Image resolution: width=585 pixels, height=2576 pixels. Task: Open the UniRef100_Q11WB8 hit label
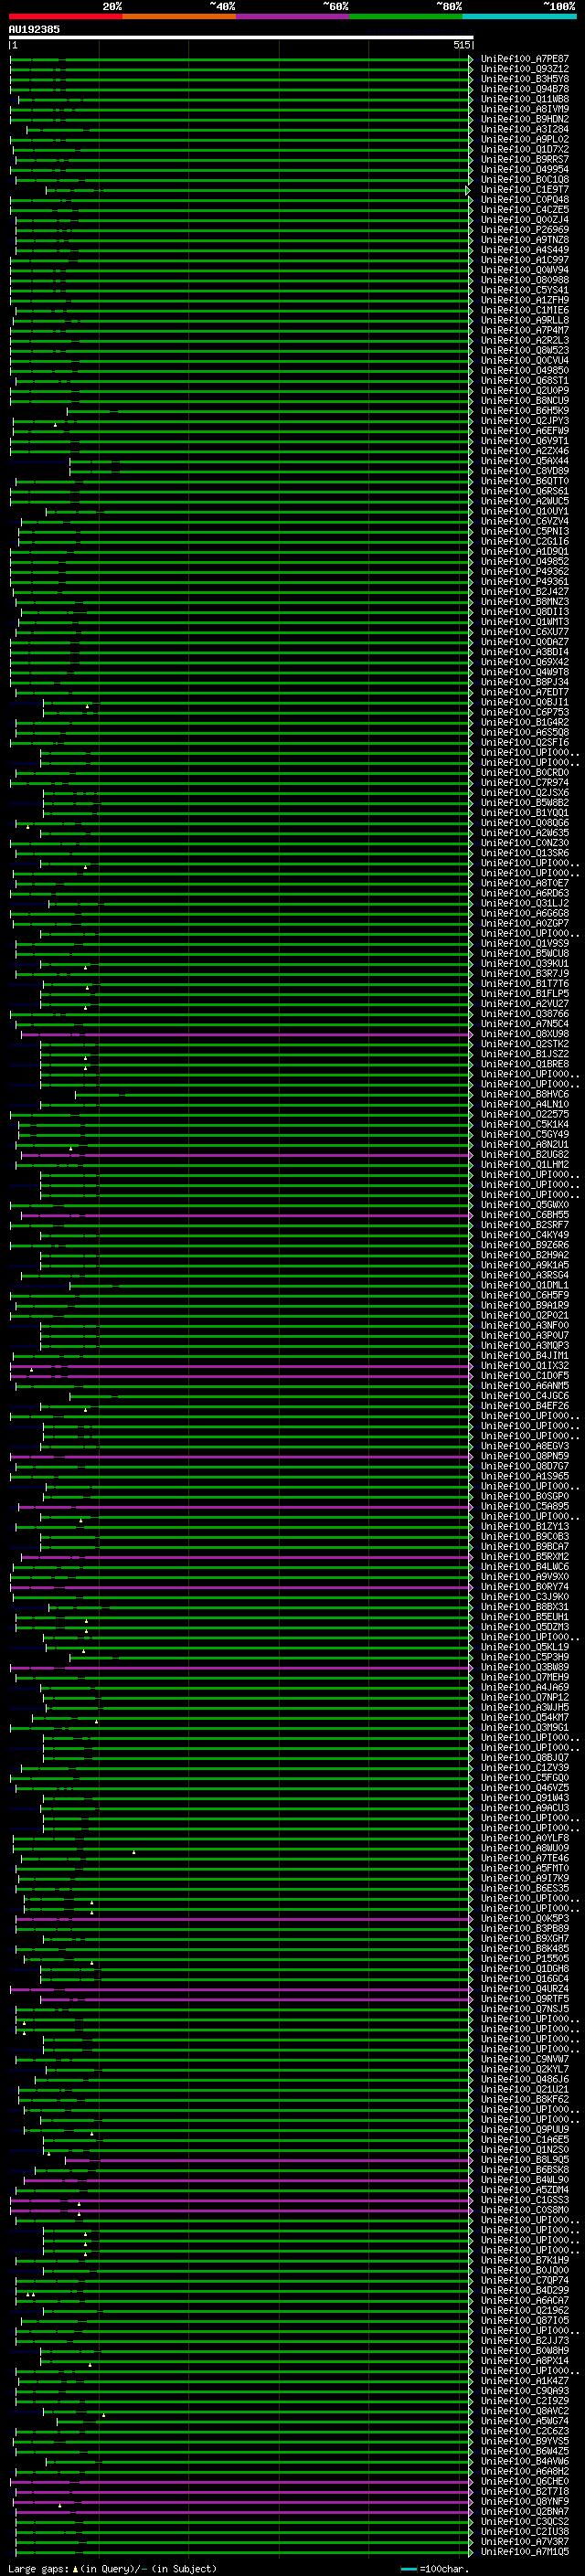(525, 99)
